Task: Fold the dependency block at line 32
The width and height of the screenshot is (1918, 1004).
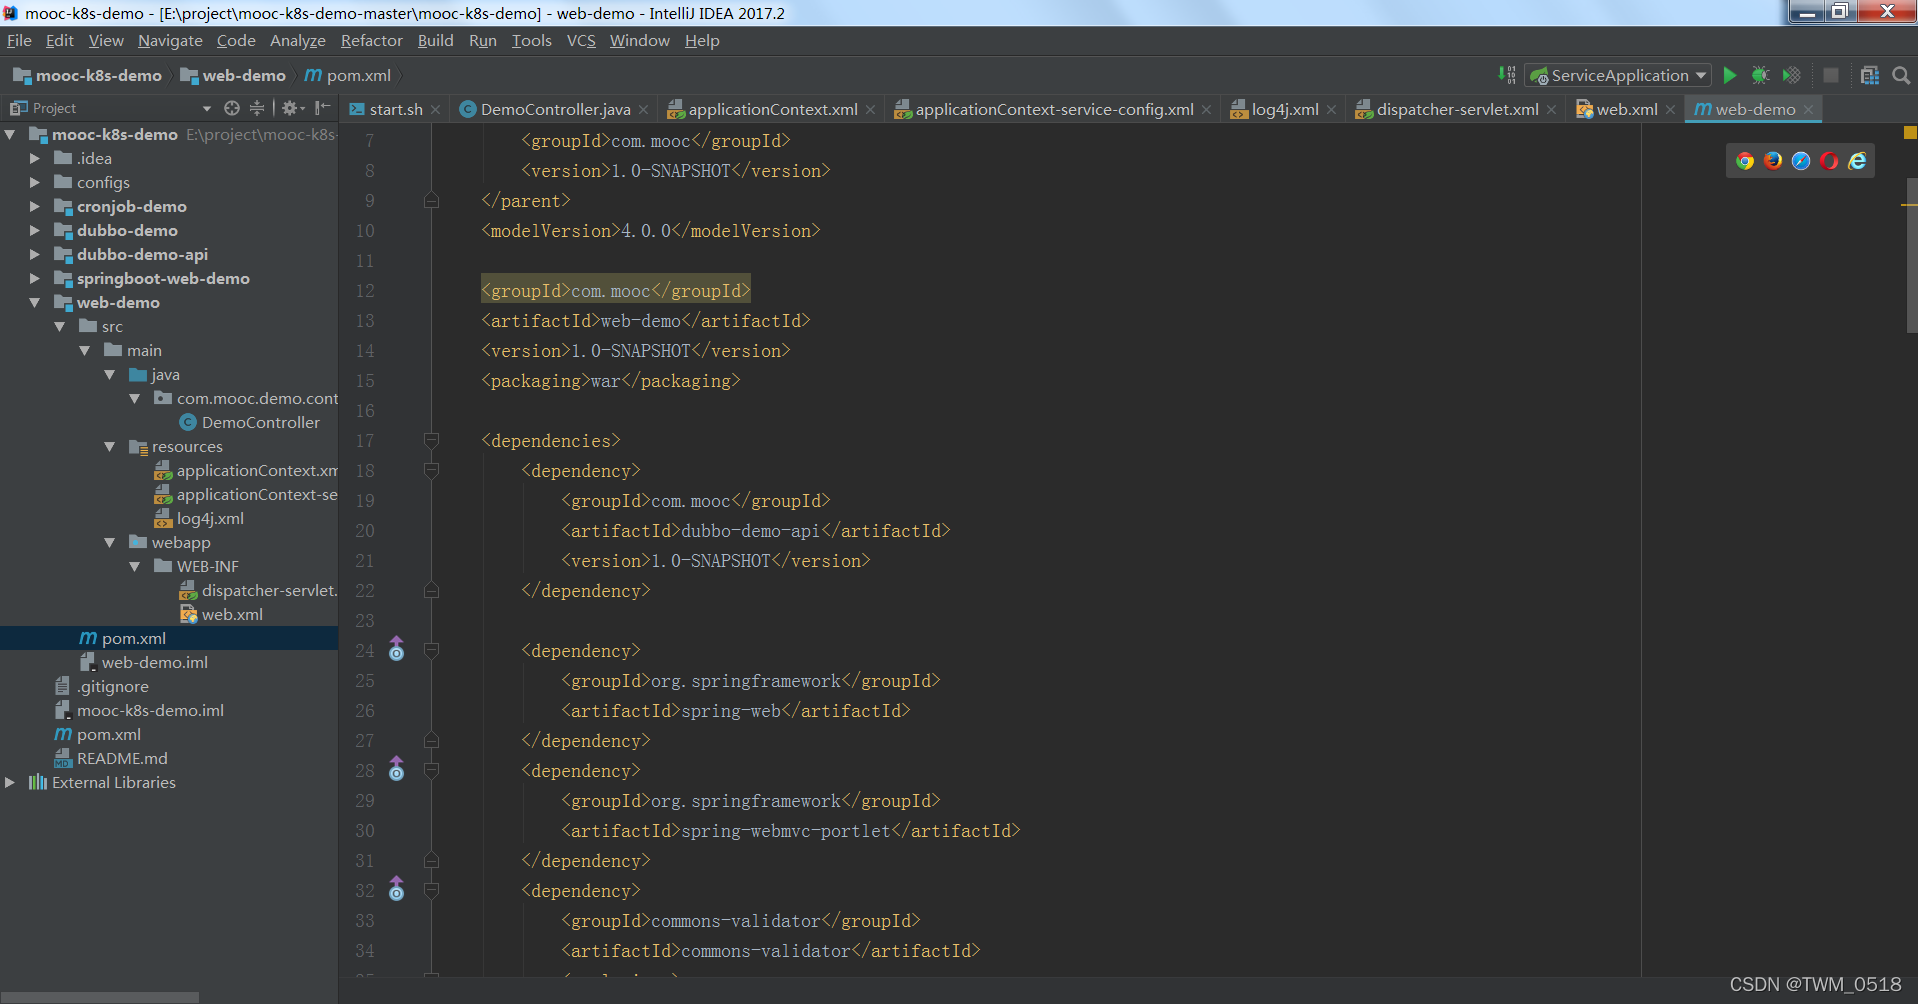Action: click(x=431, y=890)
